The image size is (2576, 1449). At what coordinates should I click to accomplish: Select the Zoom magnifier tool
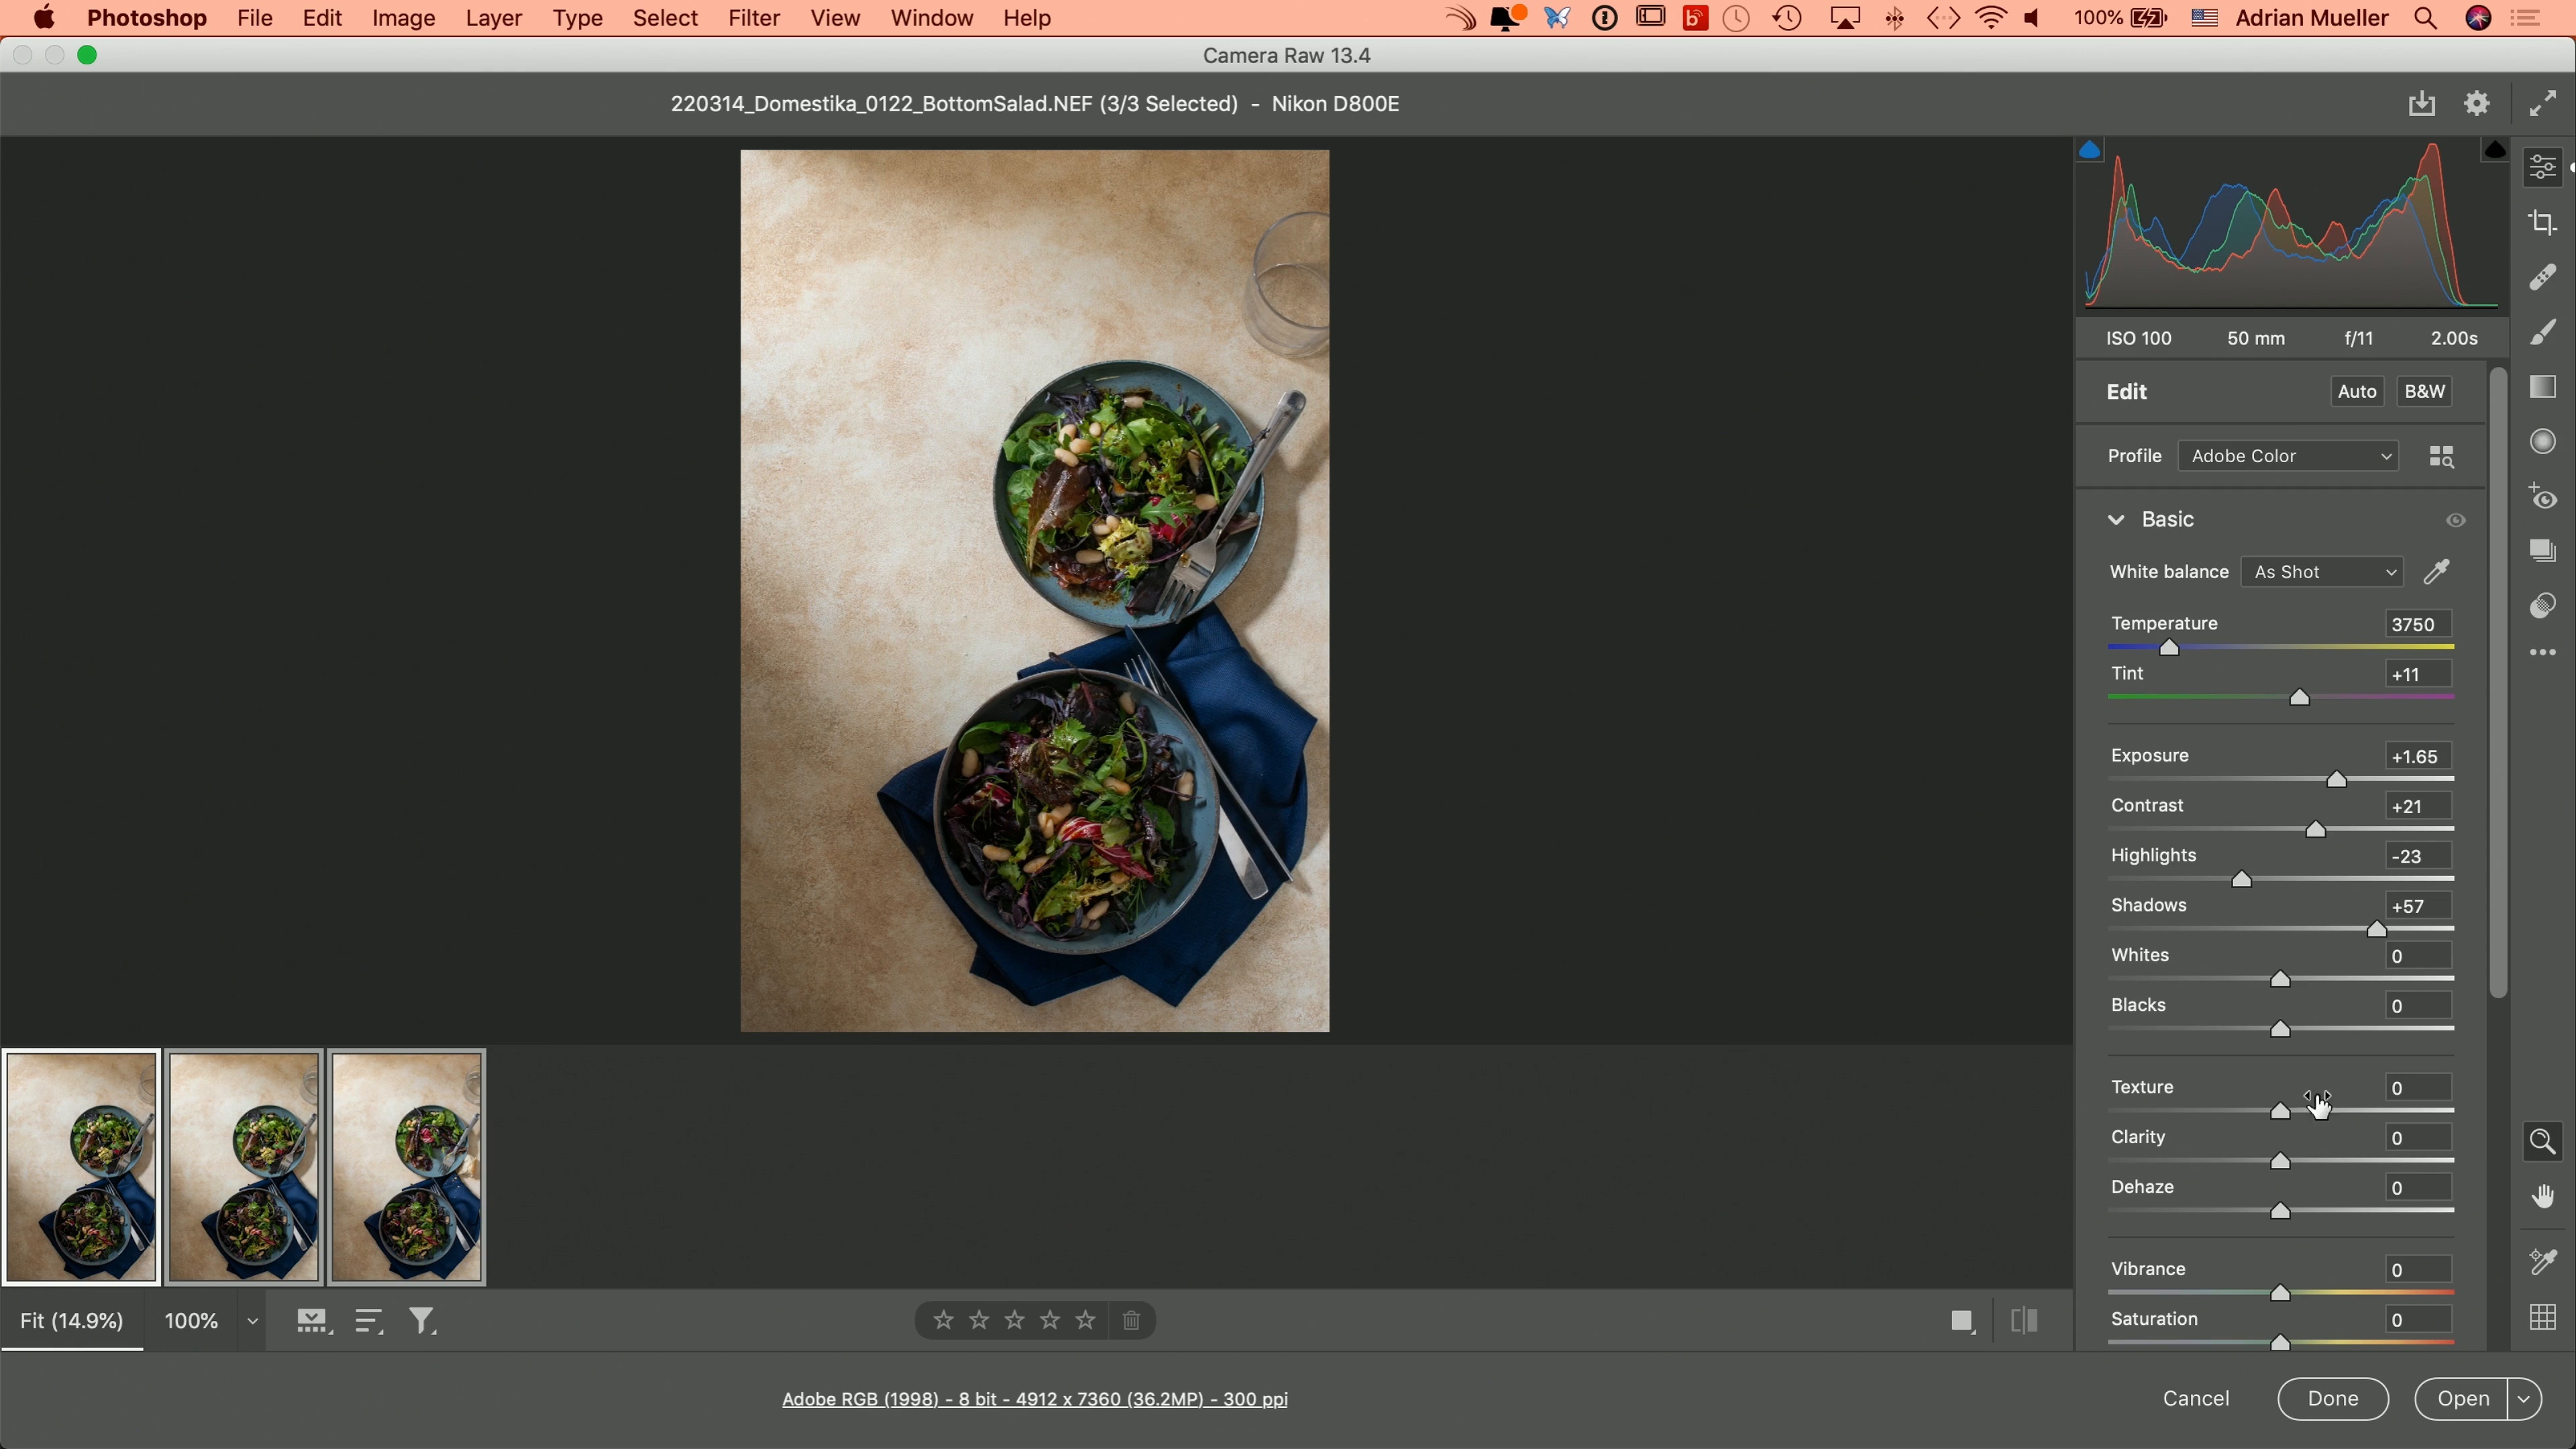[2542, 1142]
